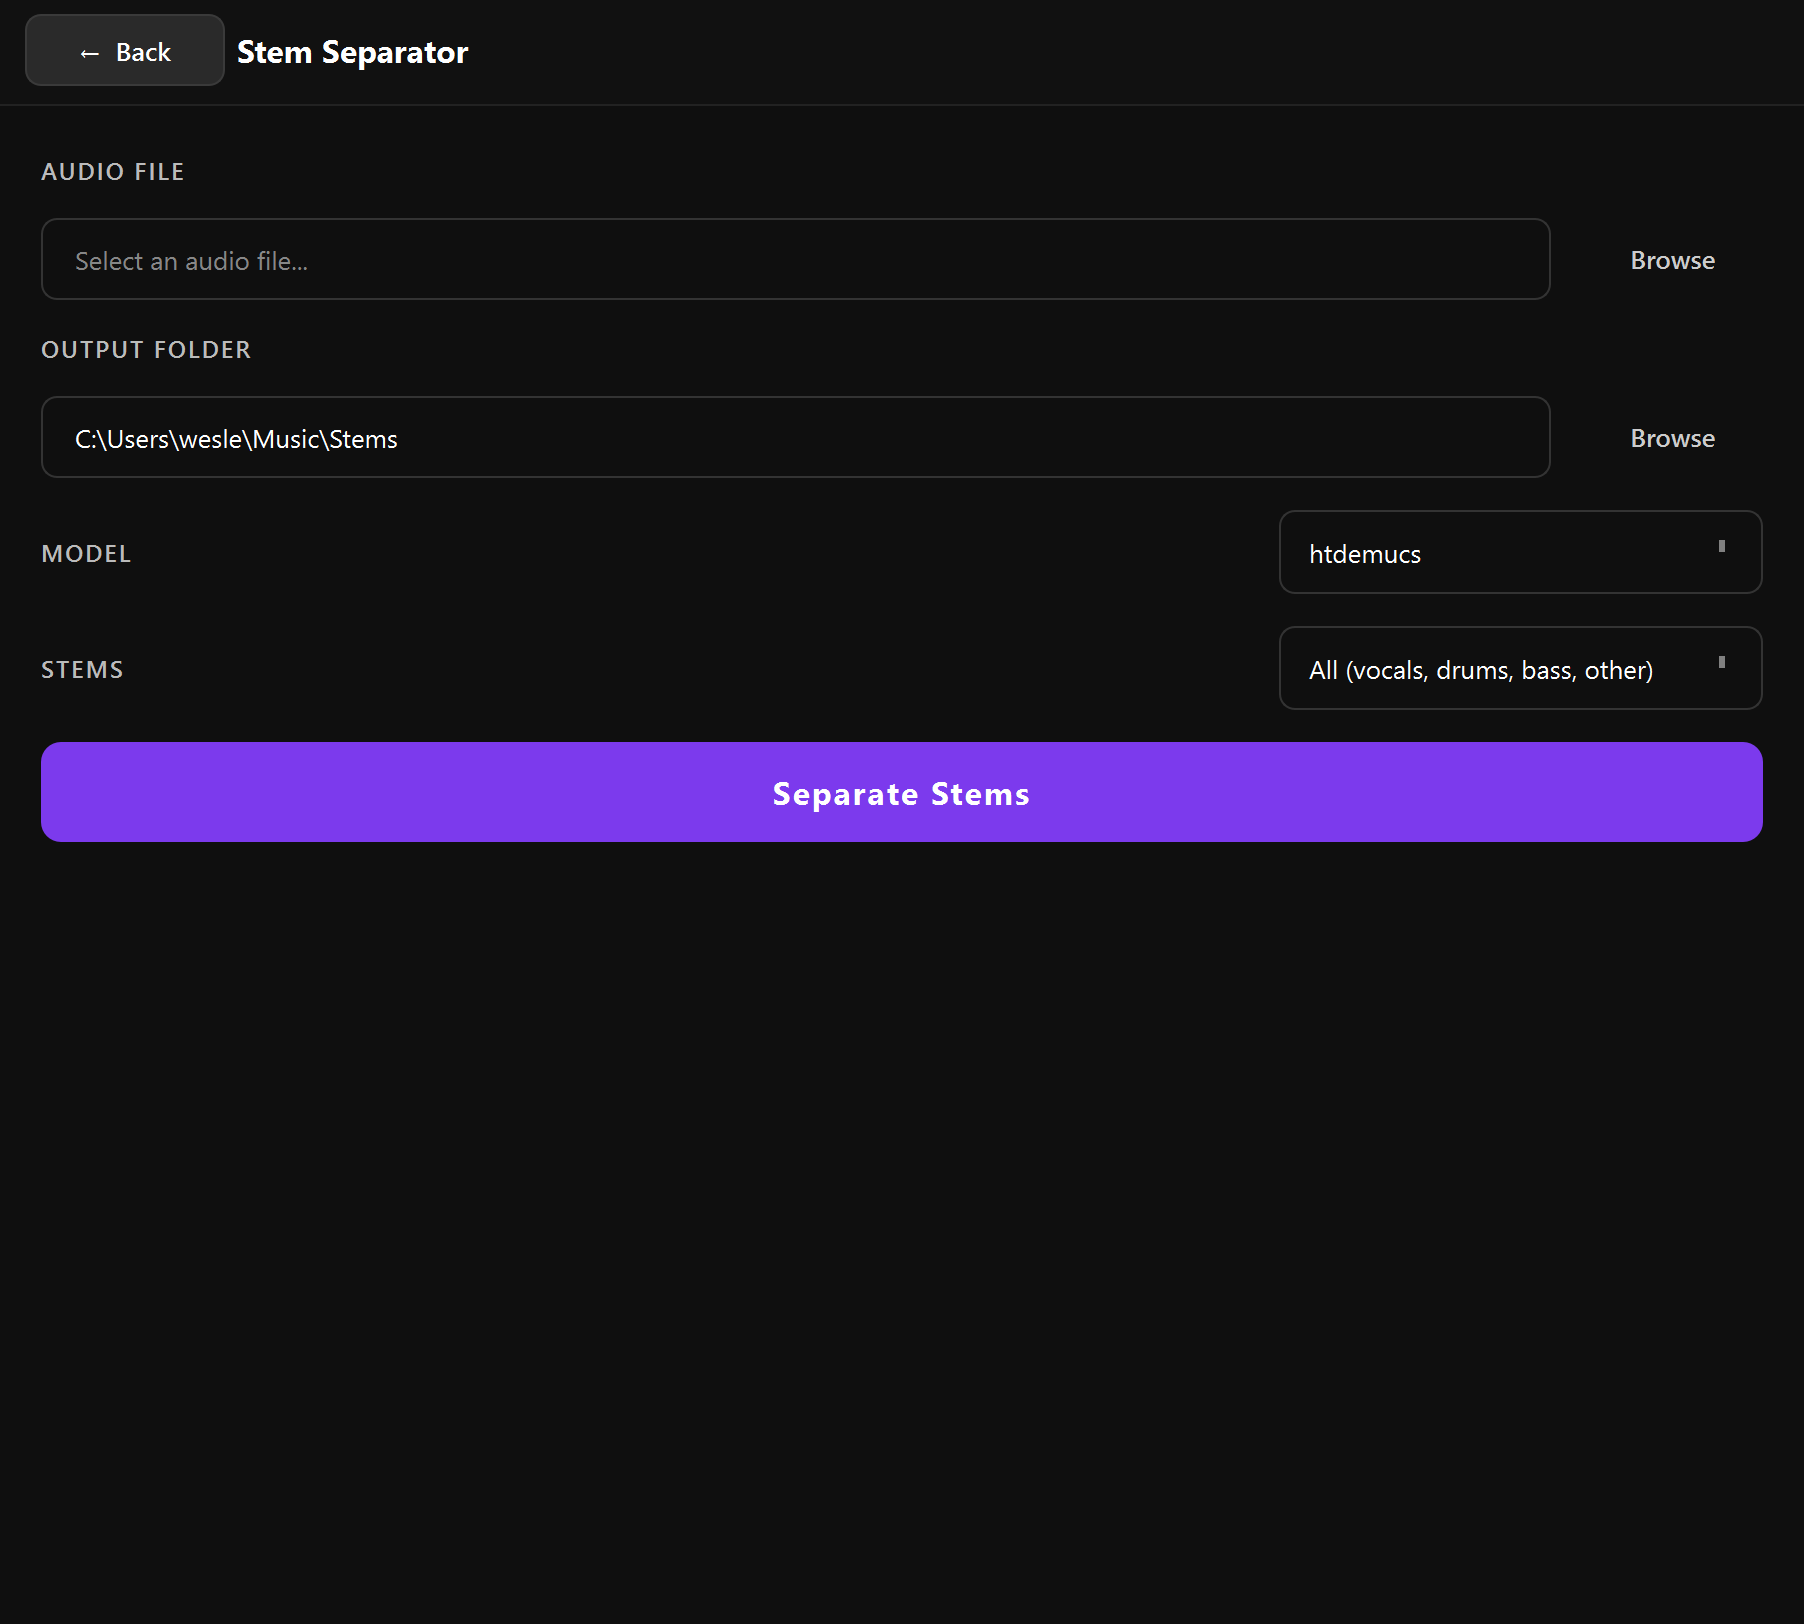Click the Stem Separator page title
1804x1624 pixels.
pos(352,52)
